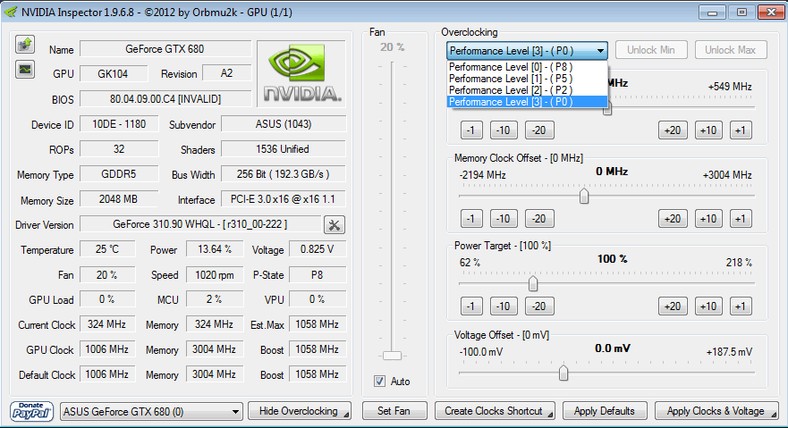
Task: Click the Hide Overclocking button
Action: tap(298, 411)
